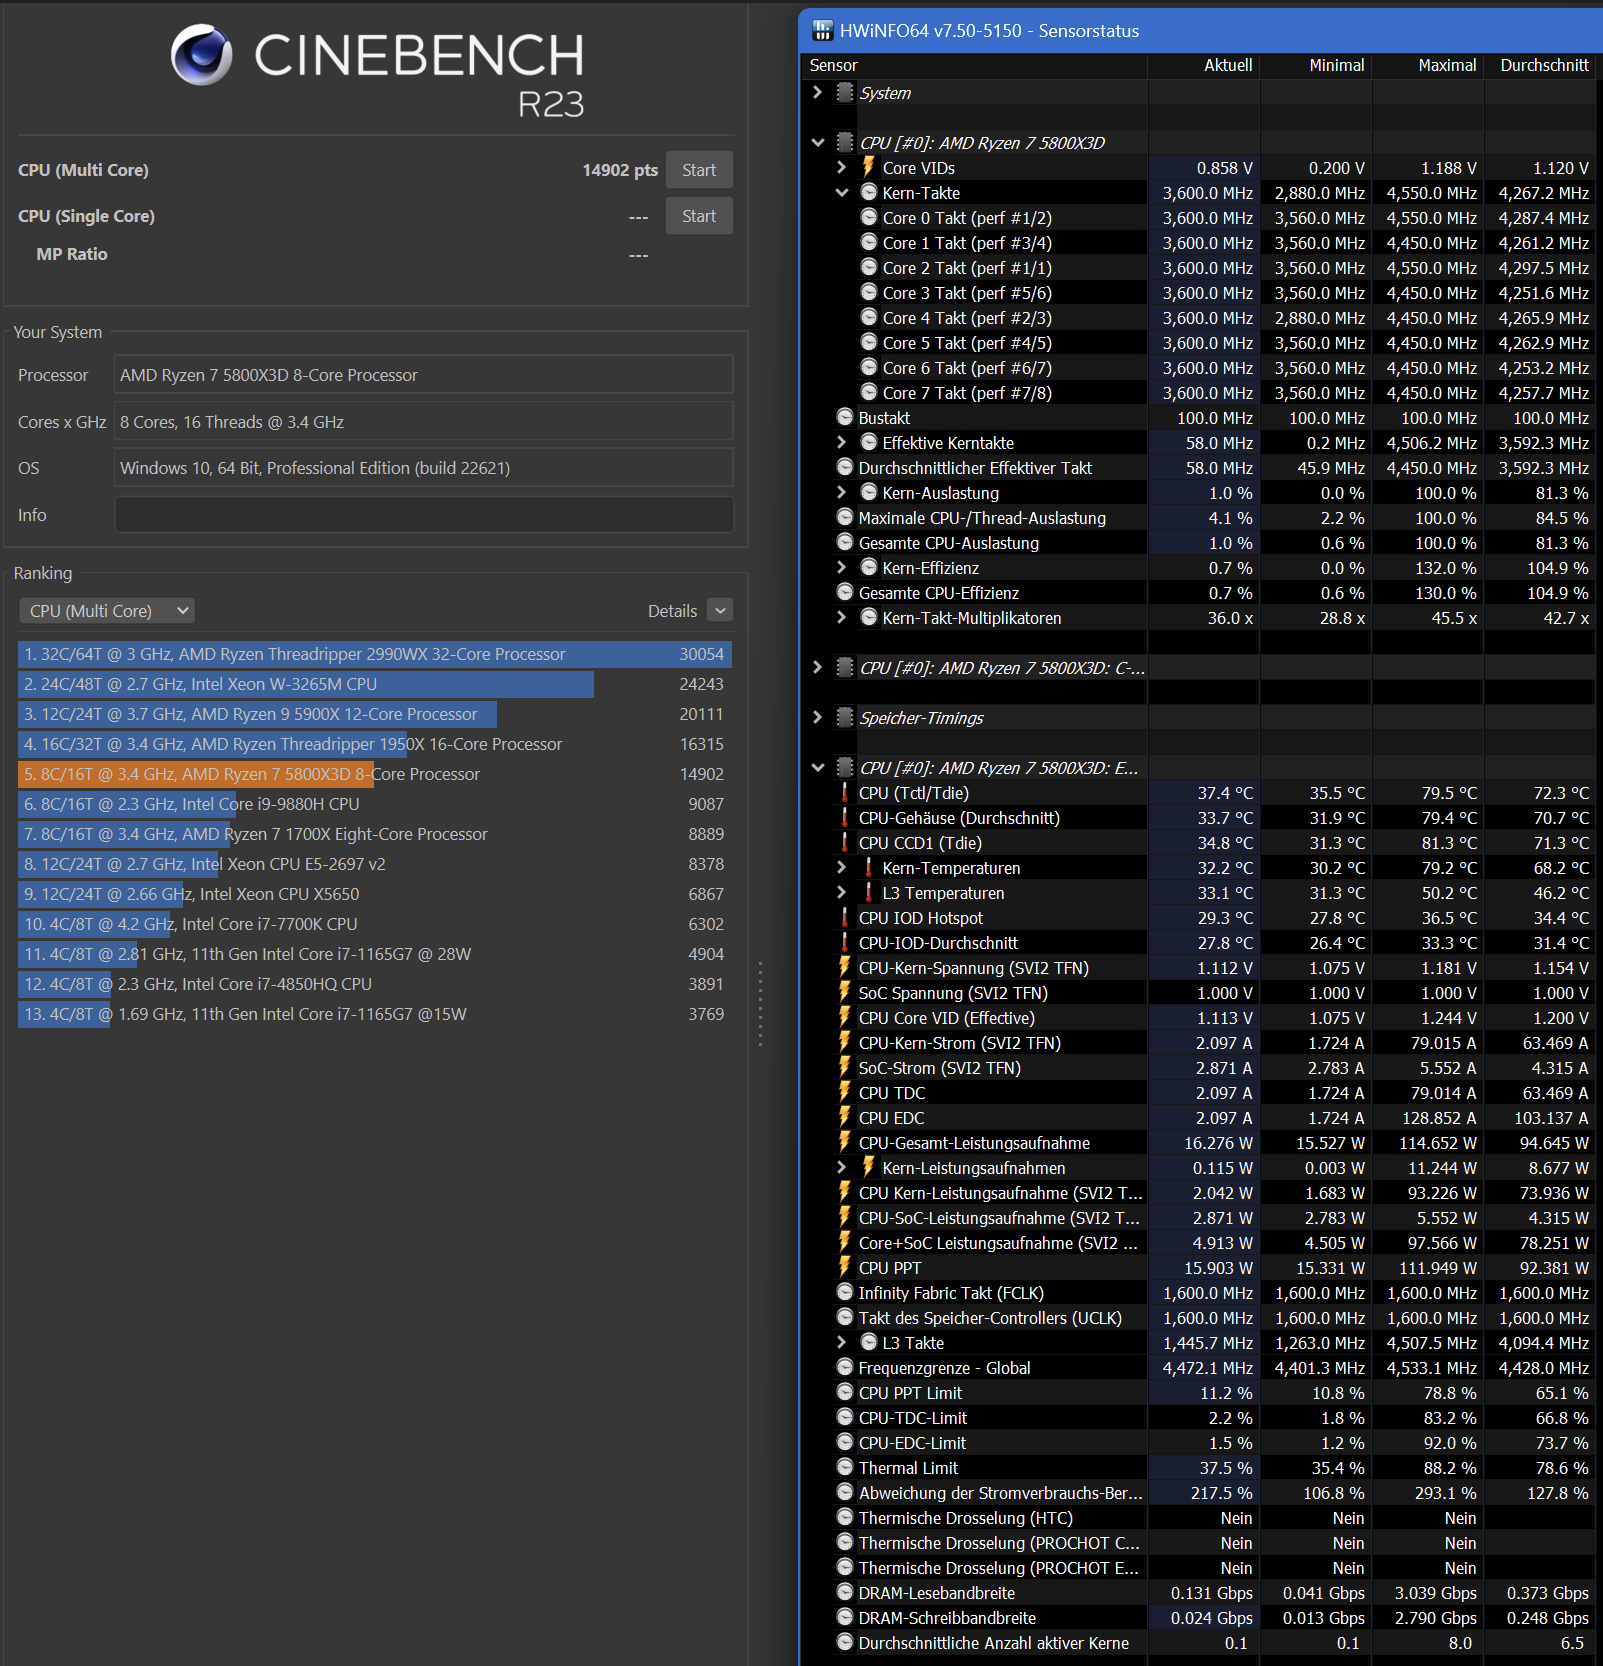Click the CPU-Kern-Spannung voltage bolt icon

(845, 967)
